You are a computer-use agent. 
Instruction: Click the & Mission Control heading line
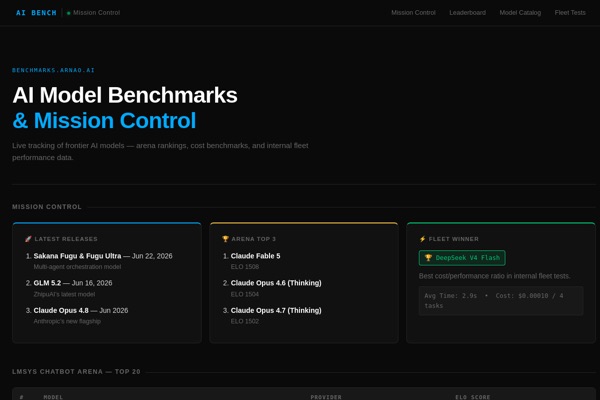(x=104, y=120)
